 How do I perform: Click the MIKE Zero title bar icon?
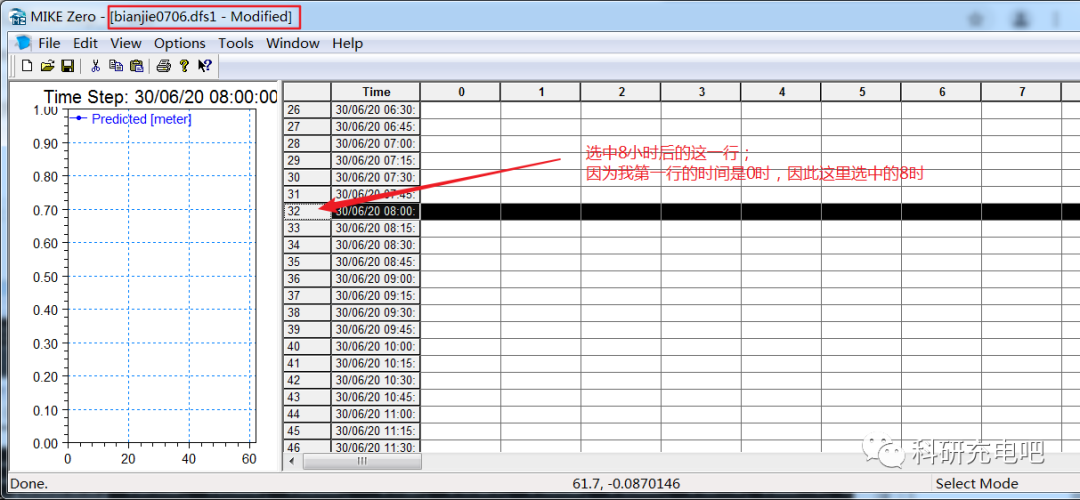(x=17, y=16)
